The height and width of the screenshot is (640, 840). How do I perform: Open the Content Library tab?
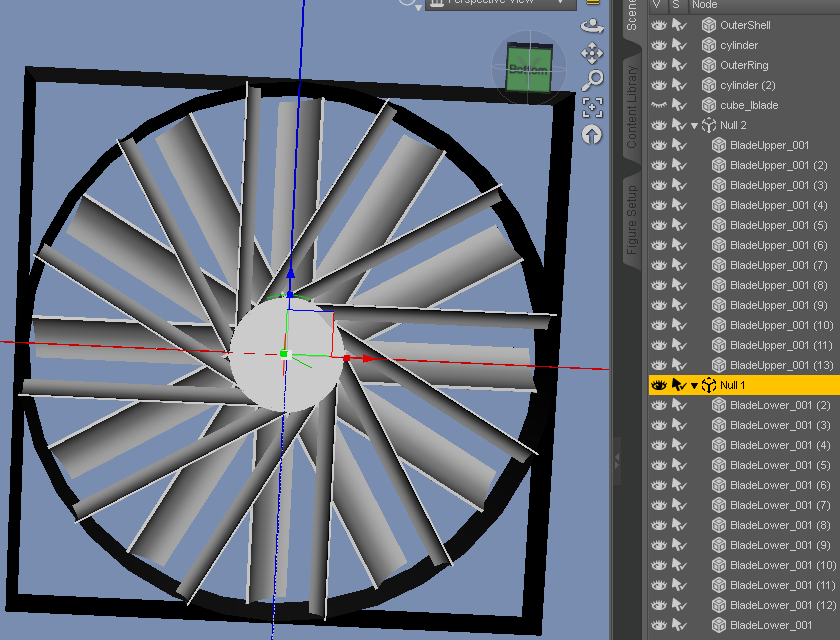click(x=632, y=107)
